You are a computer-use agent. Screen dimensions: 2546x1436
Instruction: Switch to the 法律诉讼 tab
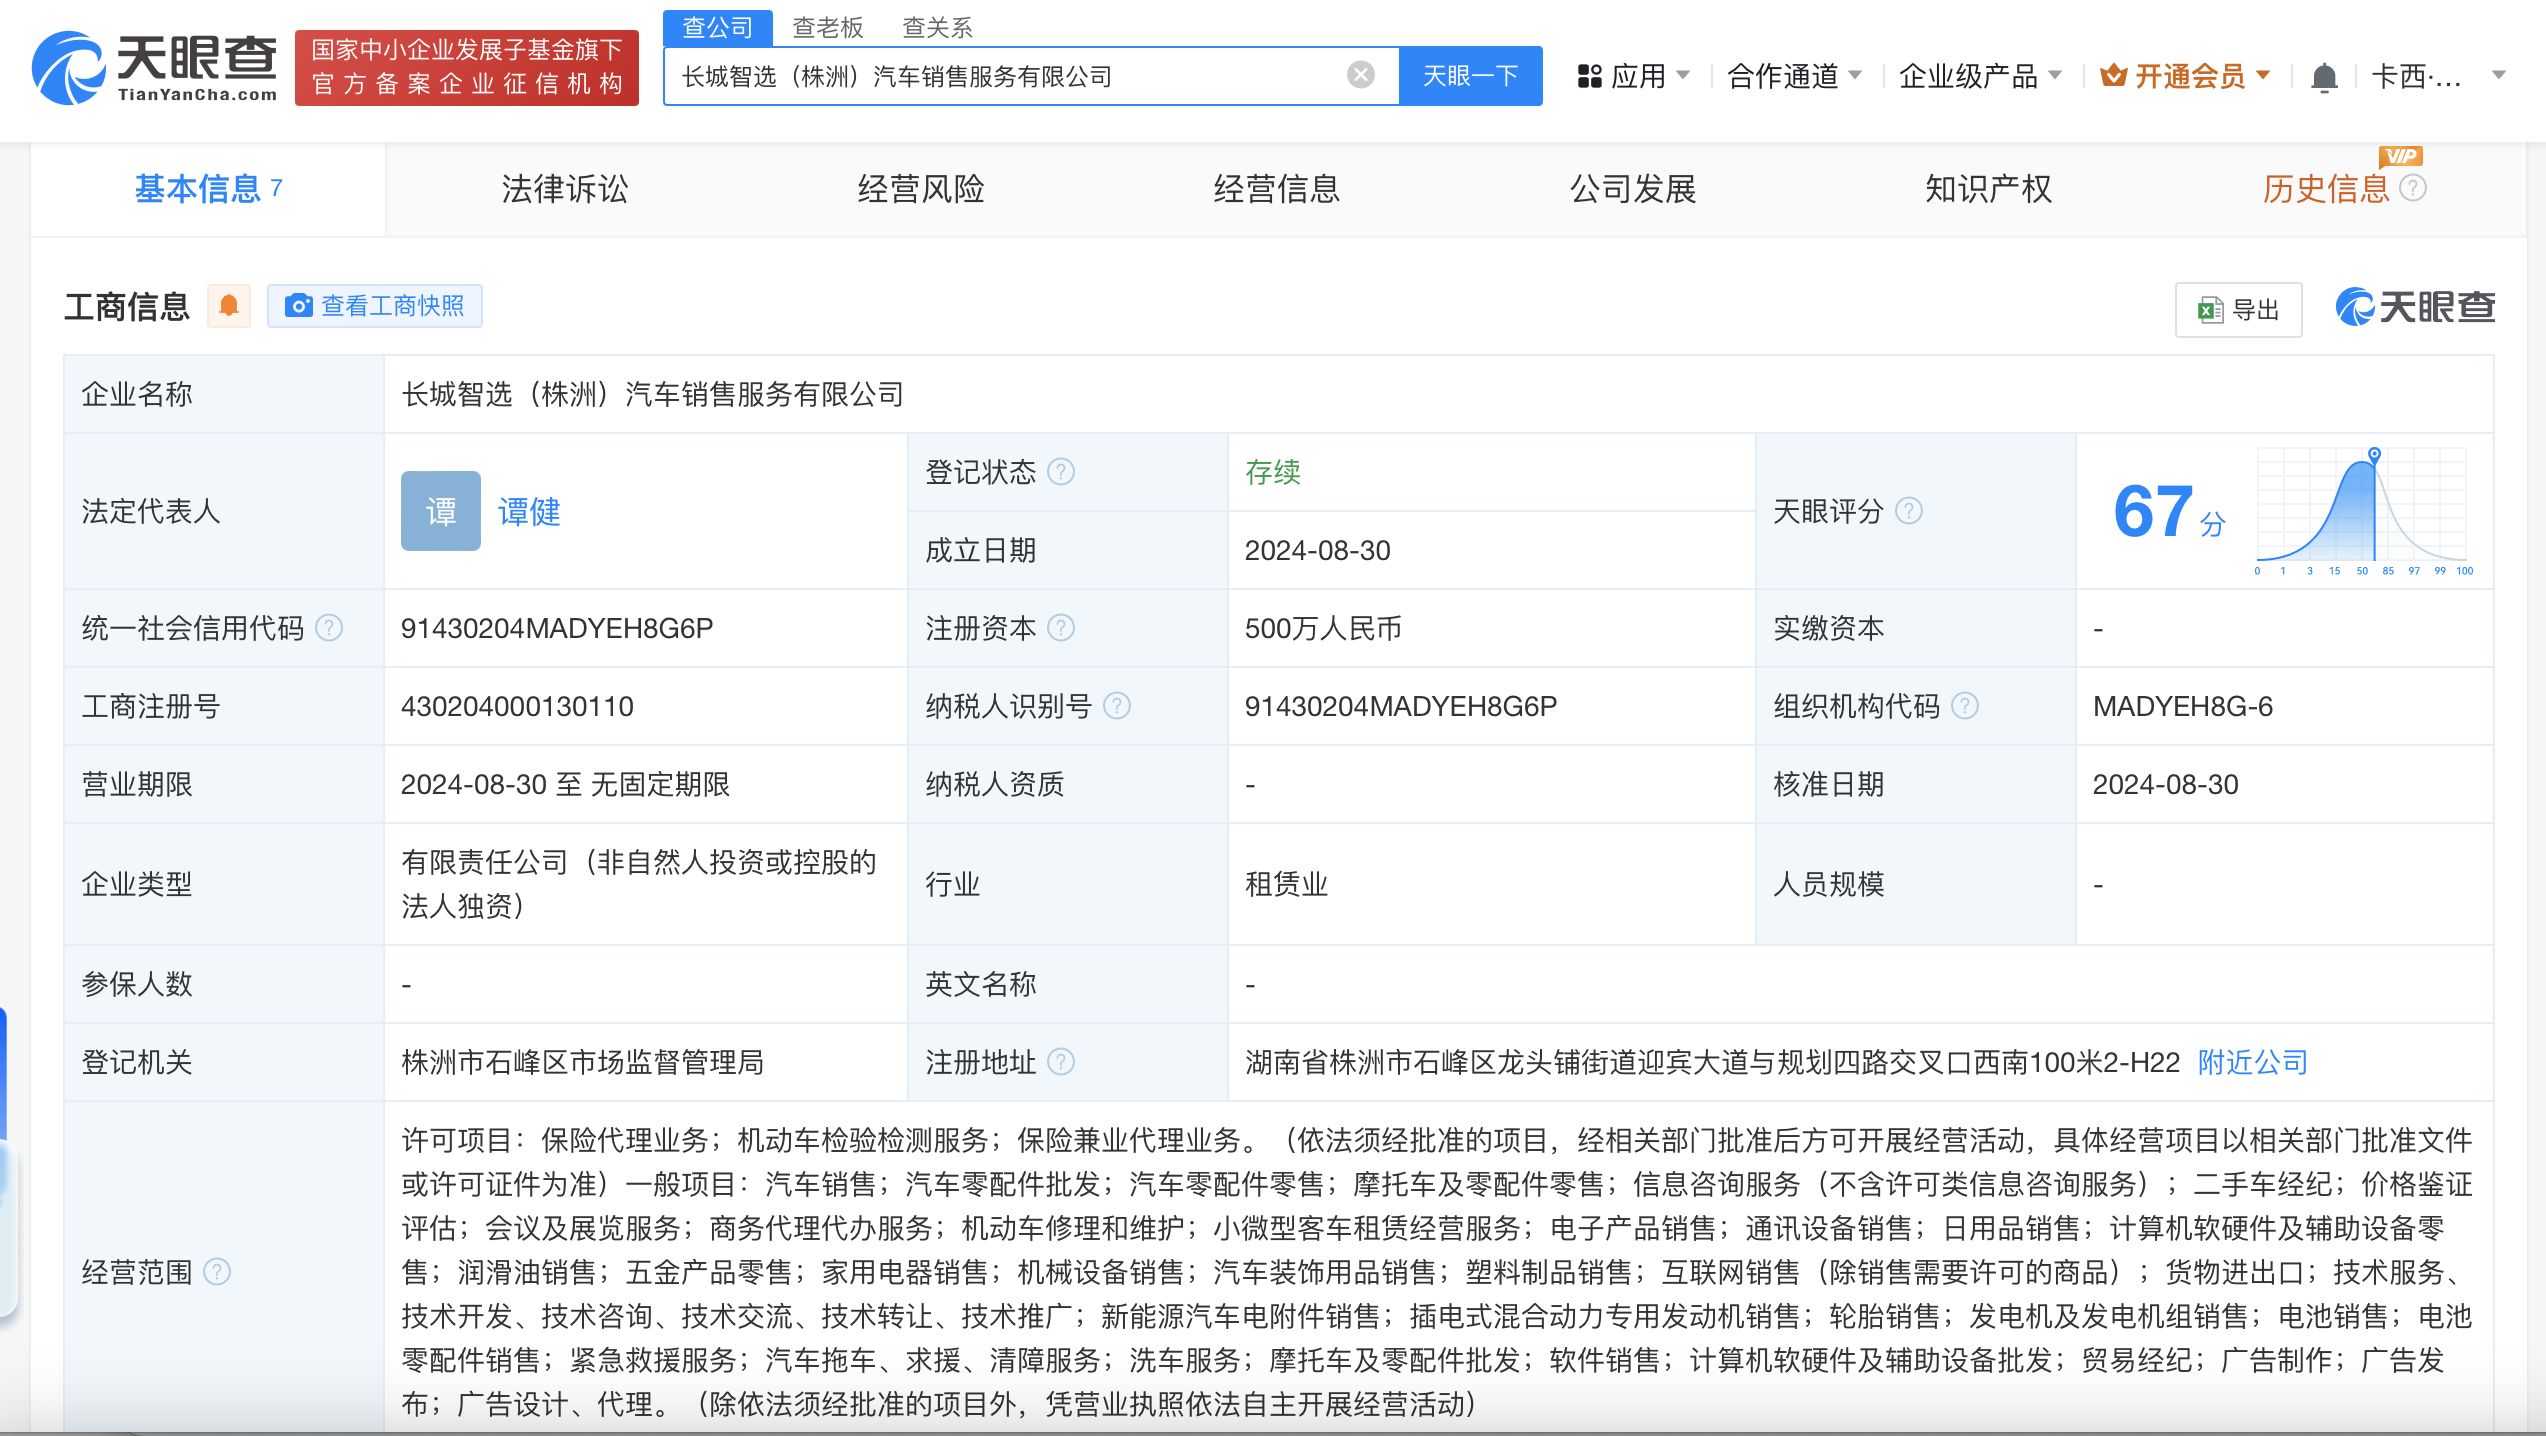pyautogui.click(x=565, y=188)
